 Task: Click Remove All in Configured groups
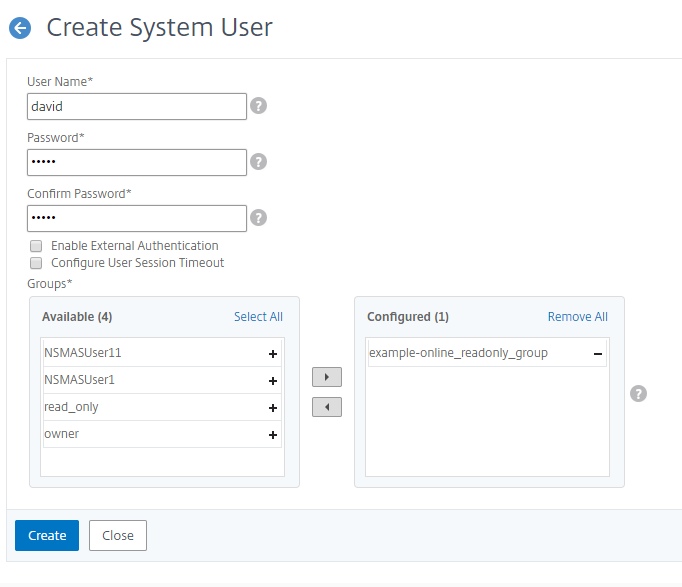pos(577,317)
